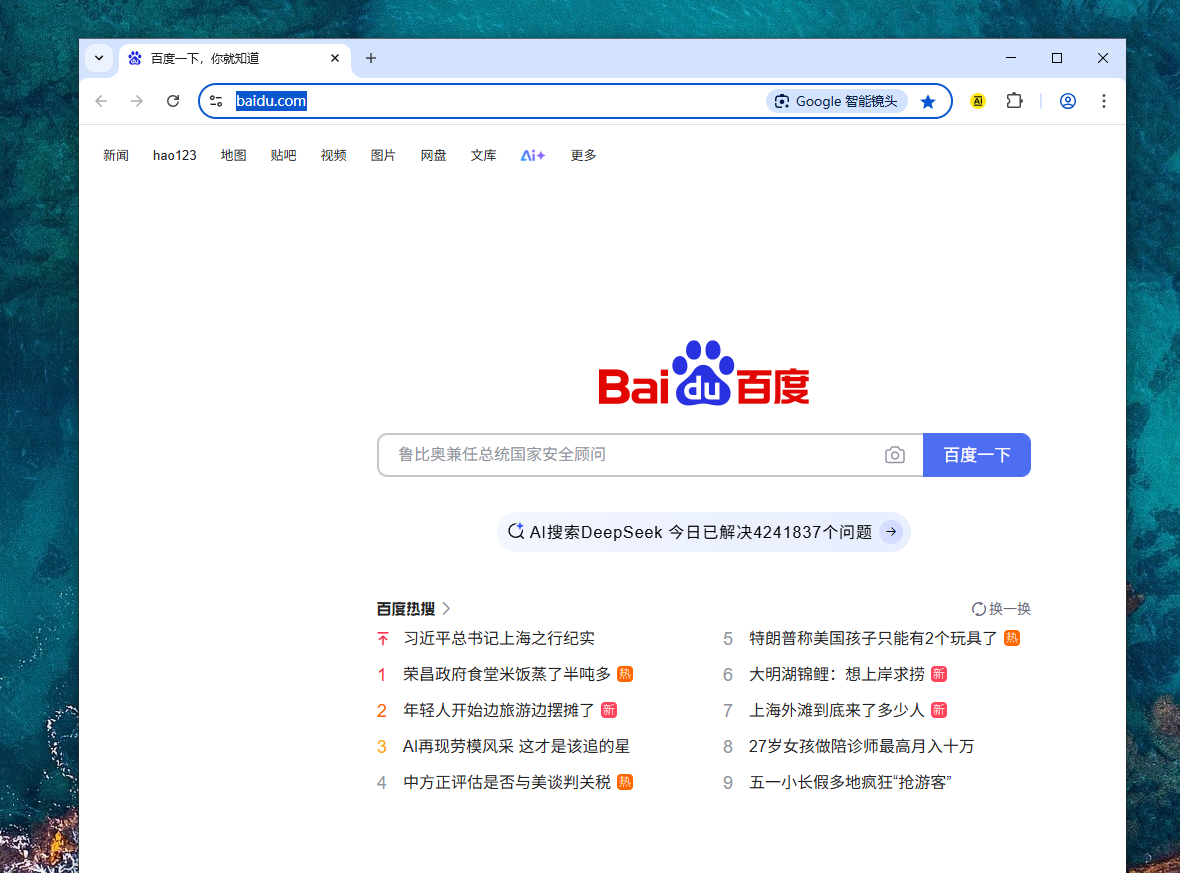Click the site information icon

[216, 101]
